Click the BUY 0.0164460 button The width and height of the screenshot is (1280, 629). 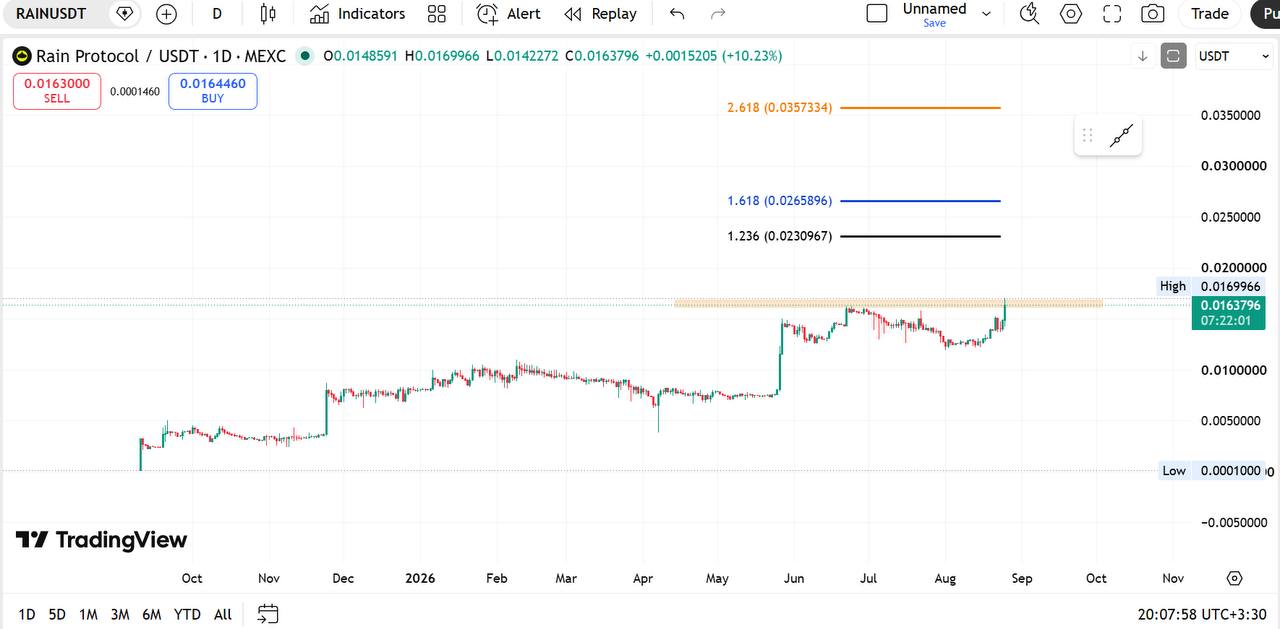coord(213,91)
